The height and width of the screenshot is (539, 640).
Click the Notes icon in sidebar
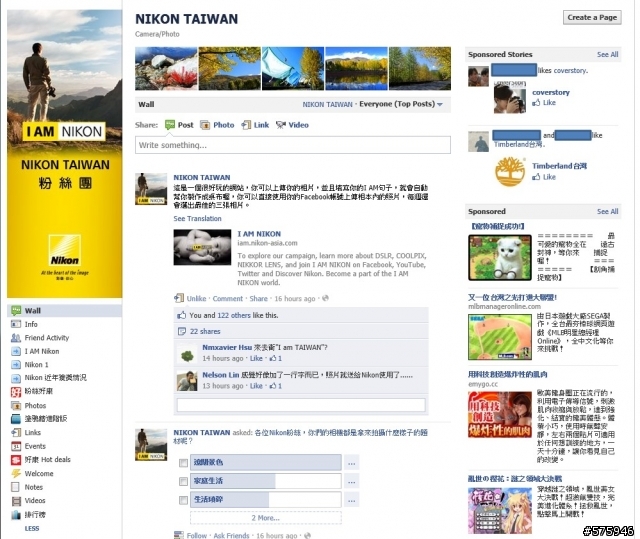coord(16,487)
